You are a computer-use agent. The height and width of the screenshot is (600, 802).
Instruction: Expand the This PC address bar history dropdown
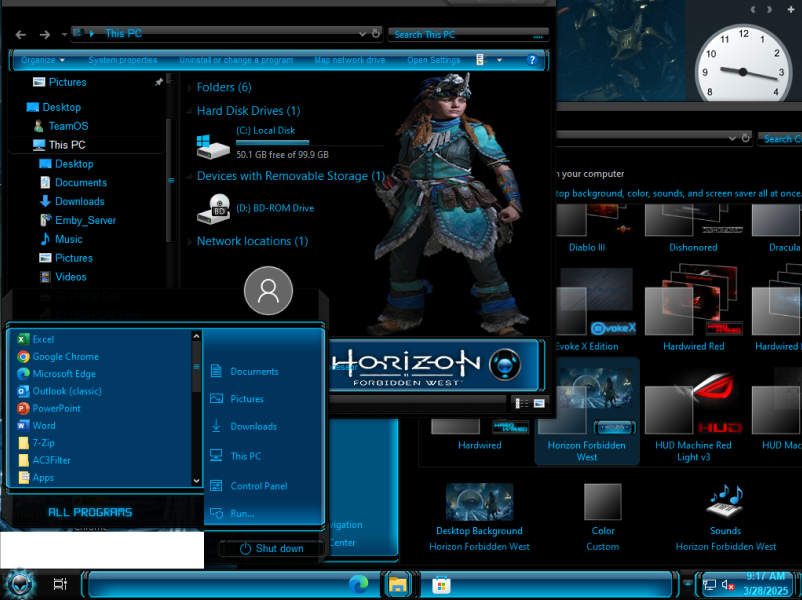pos(362,34)
